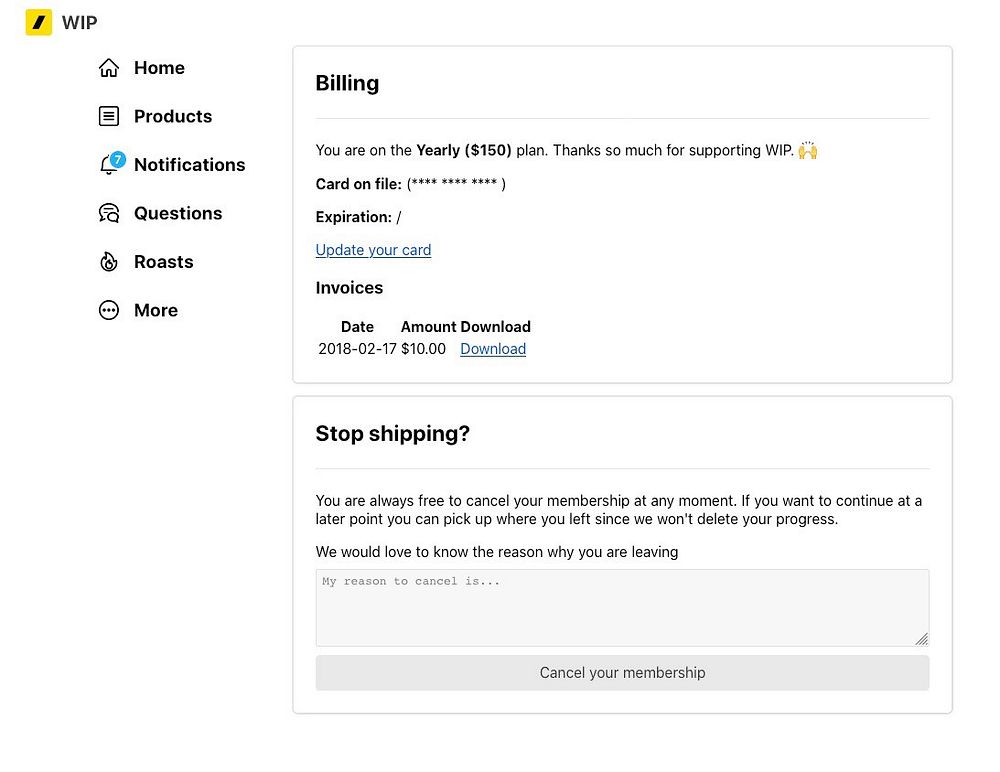Screen dimensions: 1000x772
Task: Download the 2018-02-17 invoice
Action: coord(493,349)
